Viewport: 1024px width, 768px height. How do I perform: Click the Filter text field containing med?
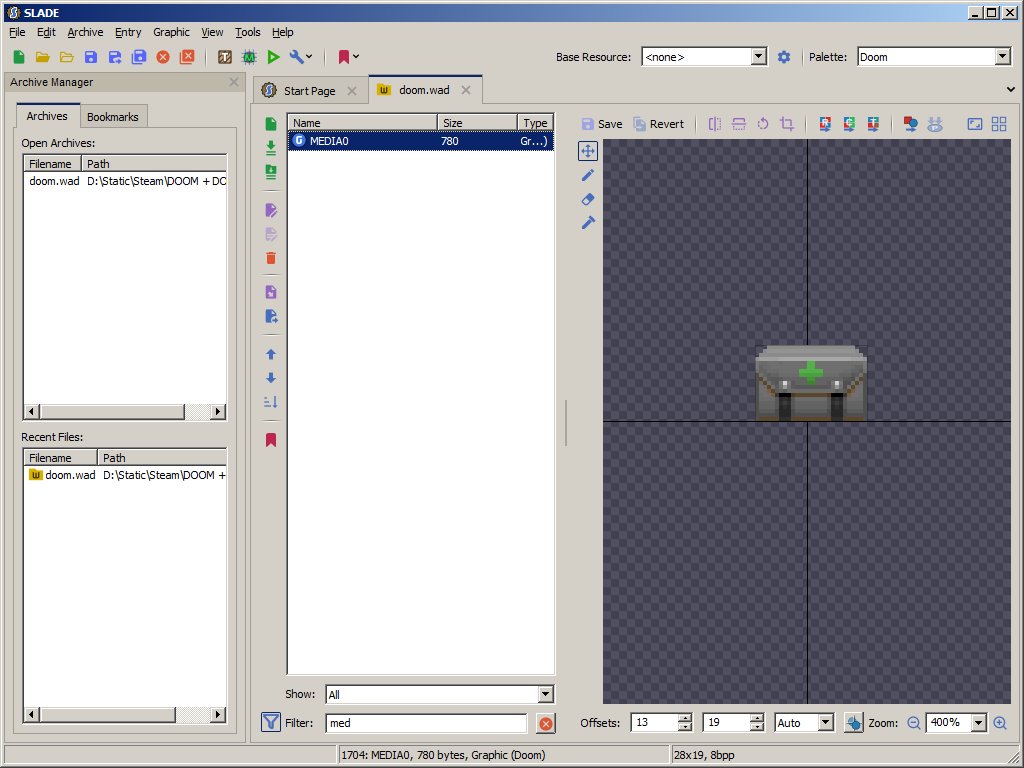(426, 723)
